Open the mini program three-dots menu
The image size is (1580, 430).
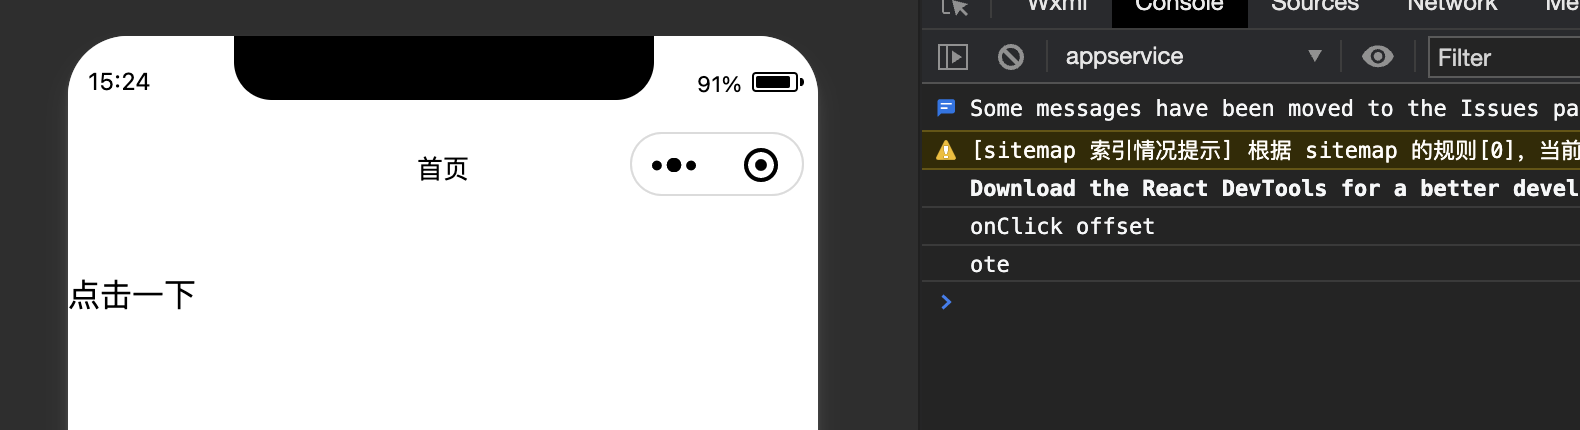(x=674, y=165)
